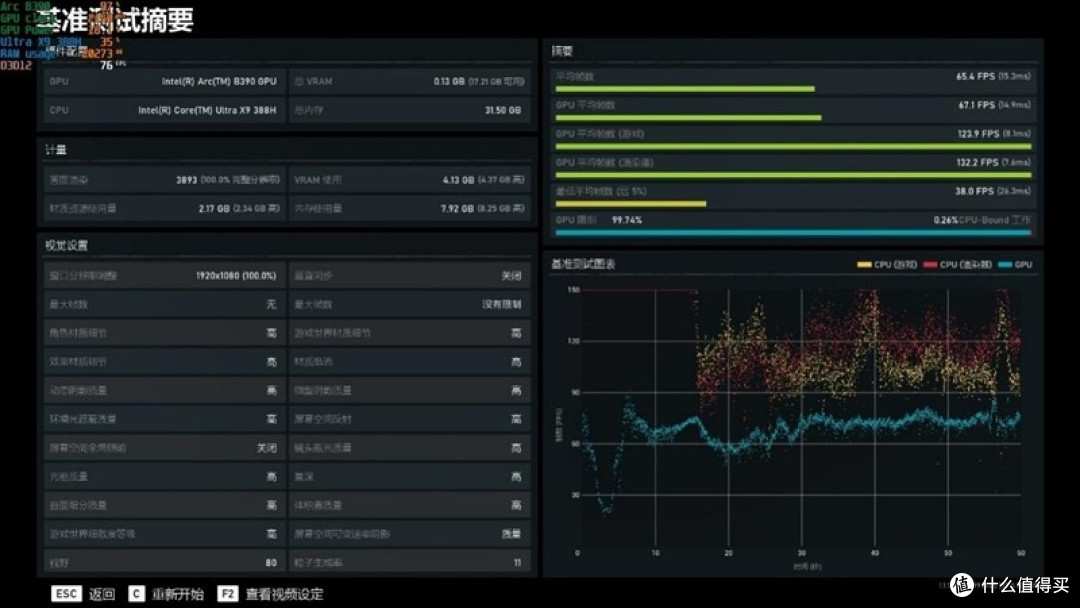Click the 0.26% CPU-Bound value
Image resolution: width=1080 pixels, height=608 pixels.
coord(946,220)
